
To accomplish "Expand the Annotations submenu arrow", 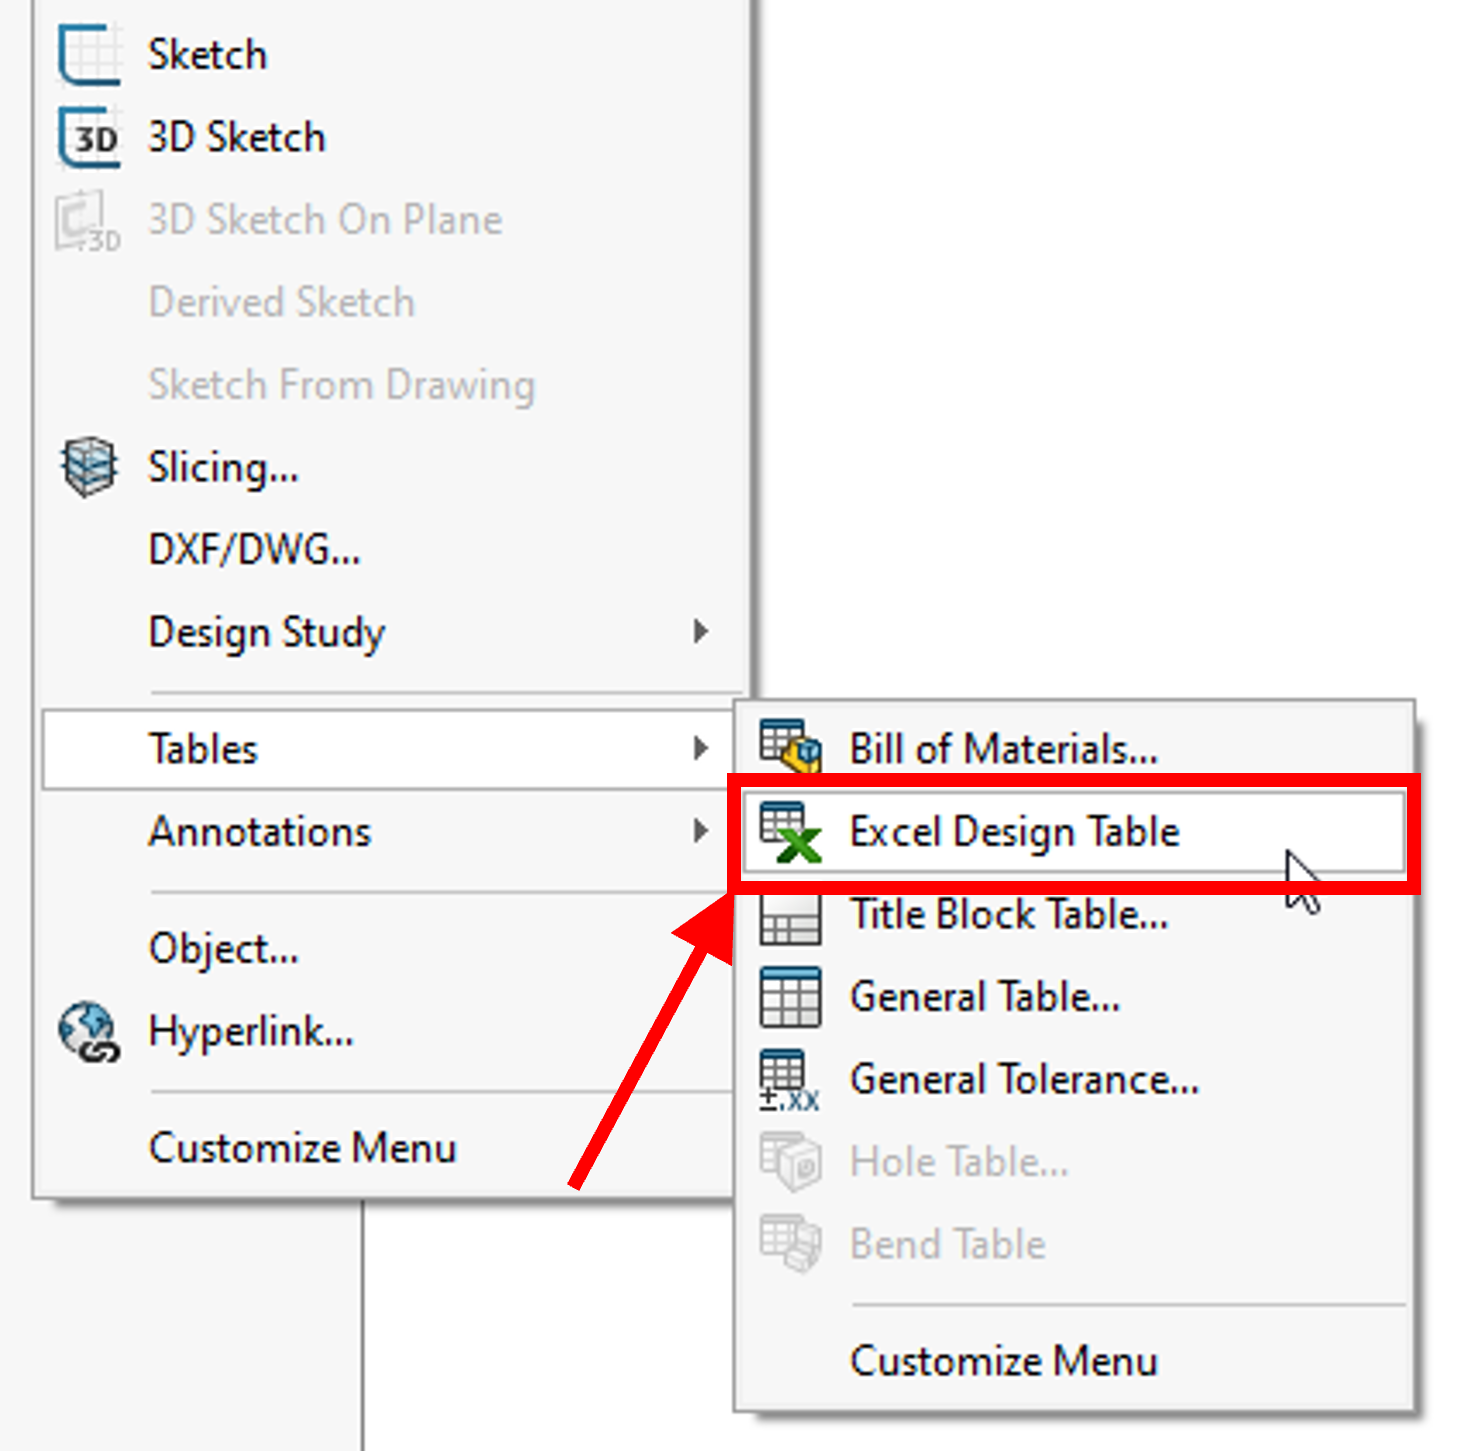I will click(x=701, y=831).
